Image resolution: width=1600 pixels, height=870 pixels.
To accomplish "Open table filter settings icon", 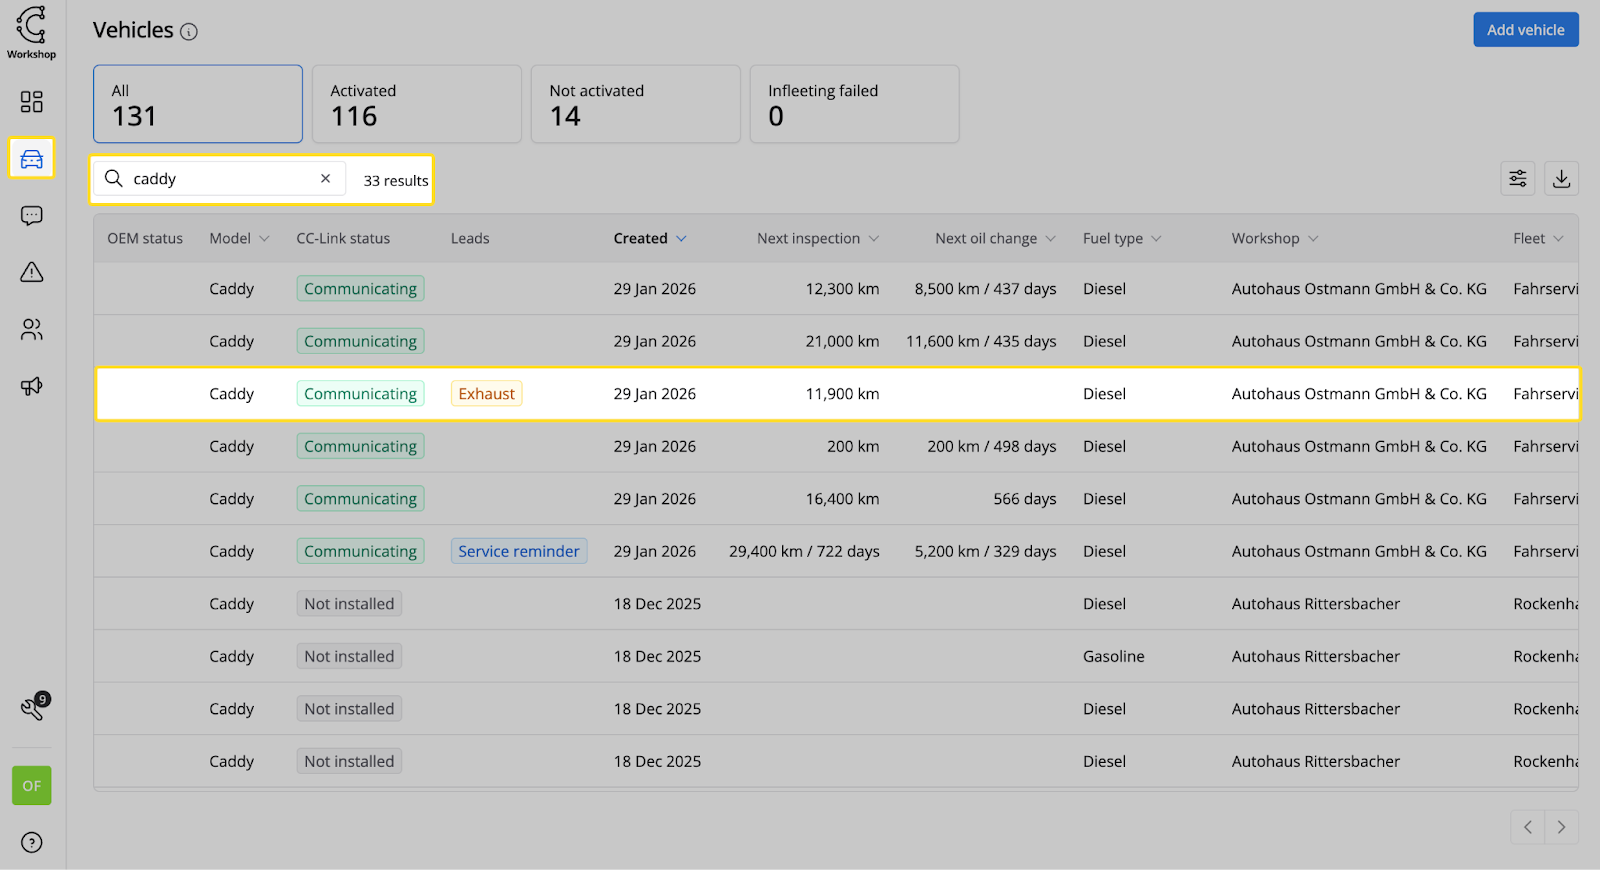I will click(1517, 179).
